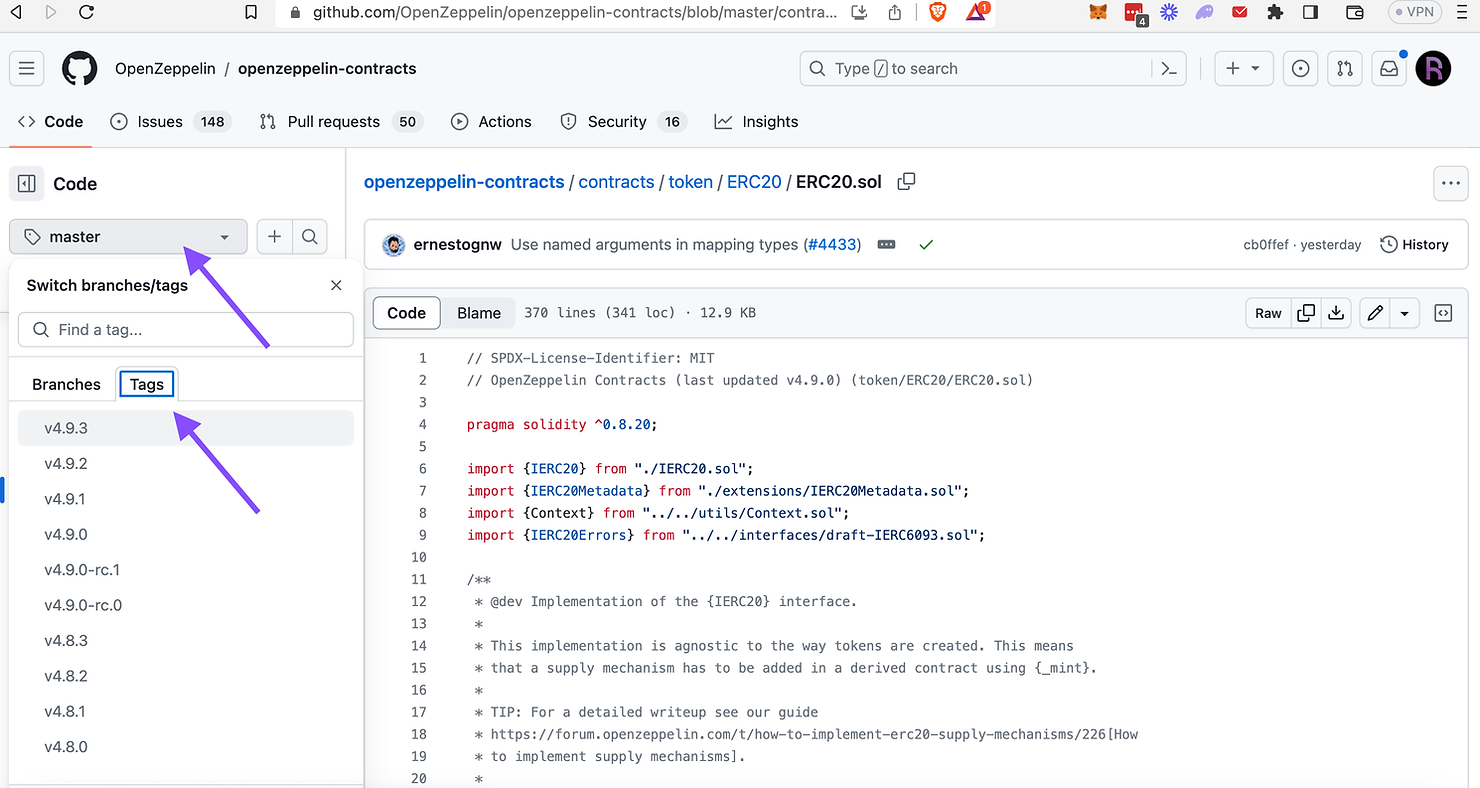Open the command palette icon in search bar
The width and height of the screenshot is (1480, 788).
(1168, 68)
